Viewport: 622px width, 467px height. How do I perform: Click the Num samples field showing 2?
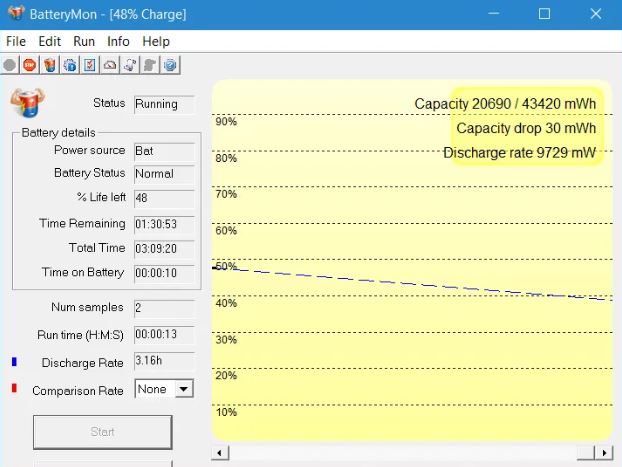point(164,308)
